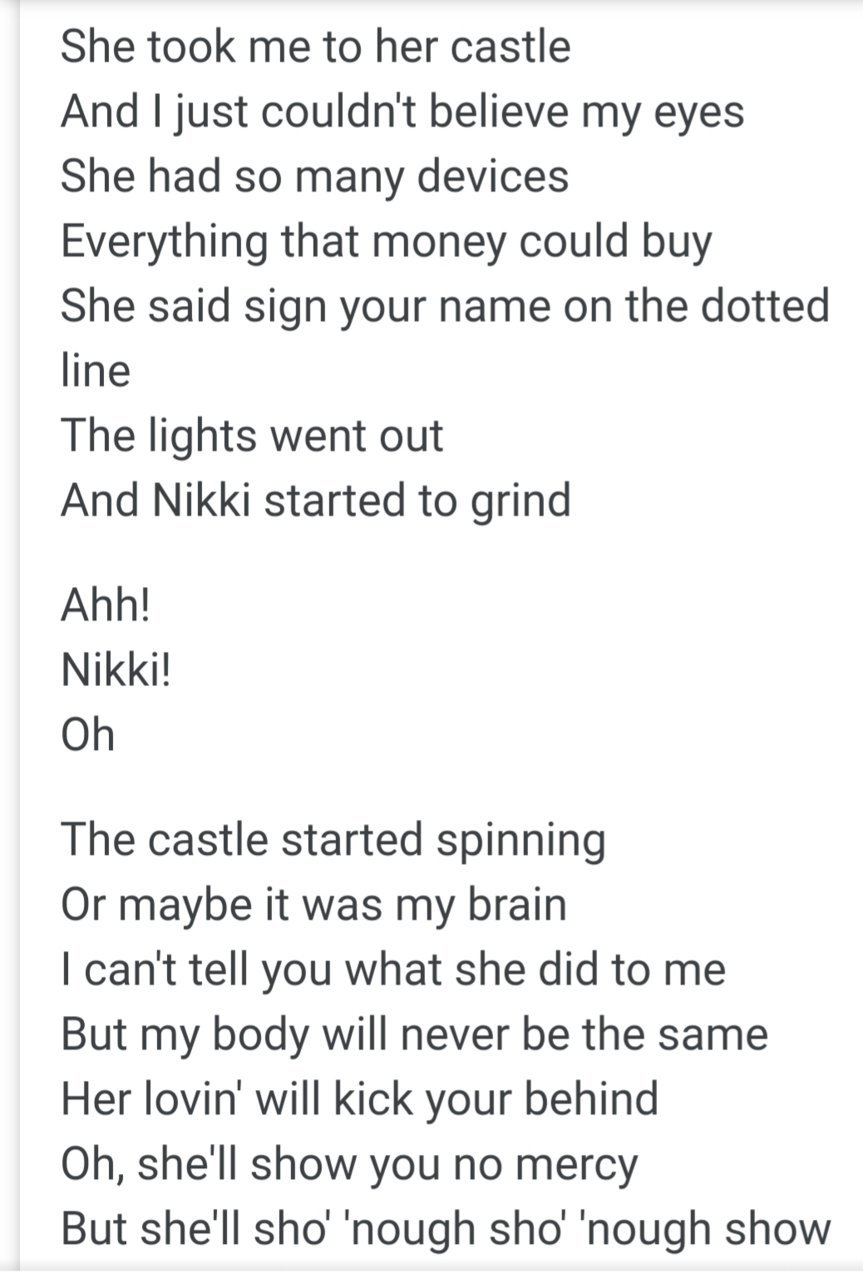Click 'Everything that money could buy' lyric
Viewport: 863px width, 1279px height.
coord(386,243)
